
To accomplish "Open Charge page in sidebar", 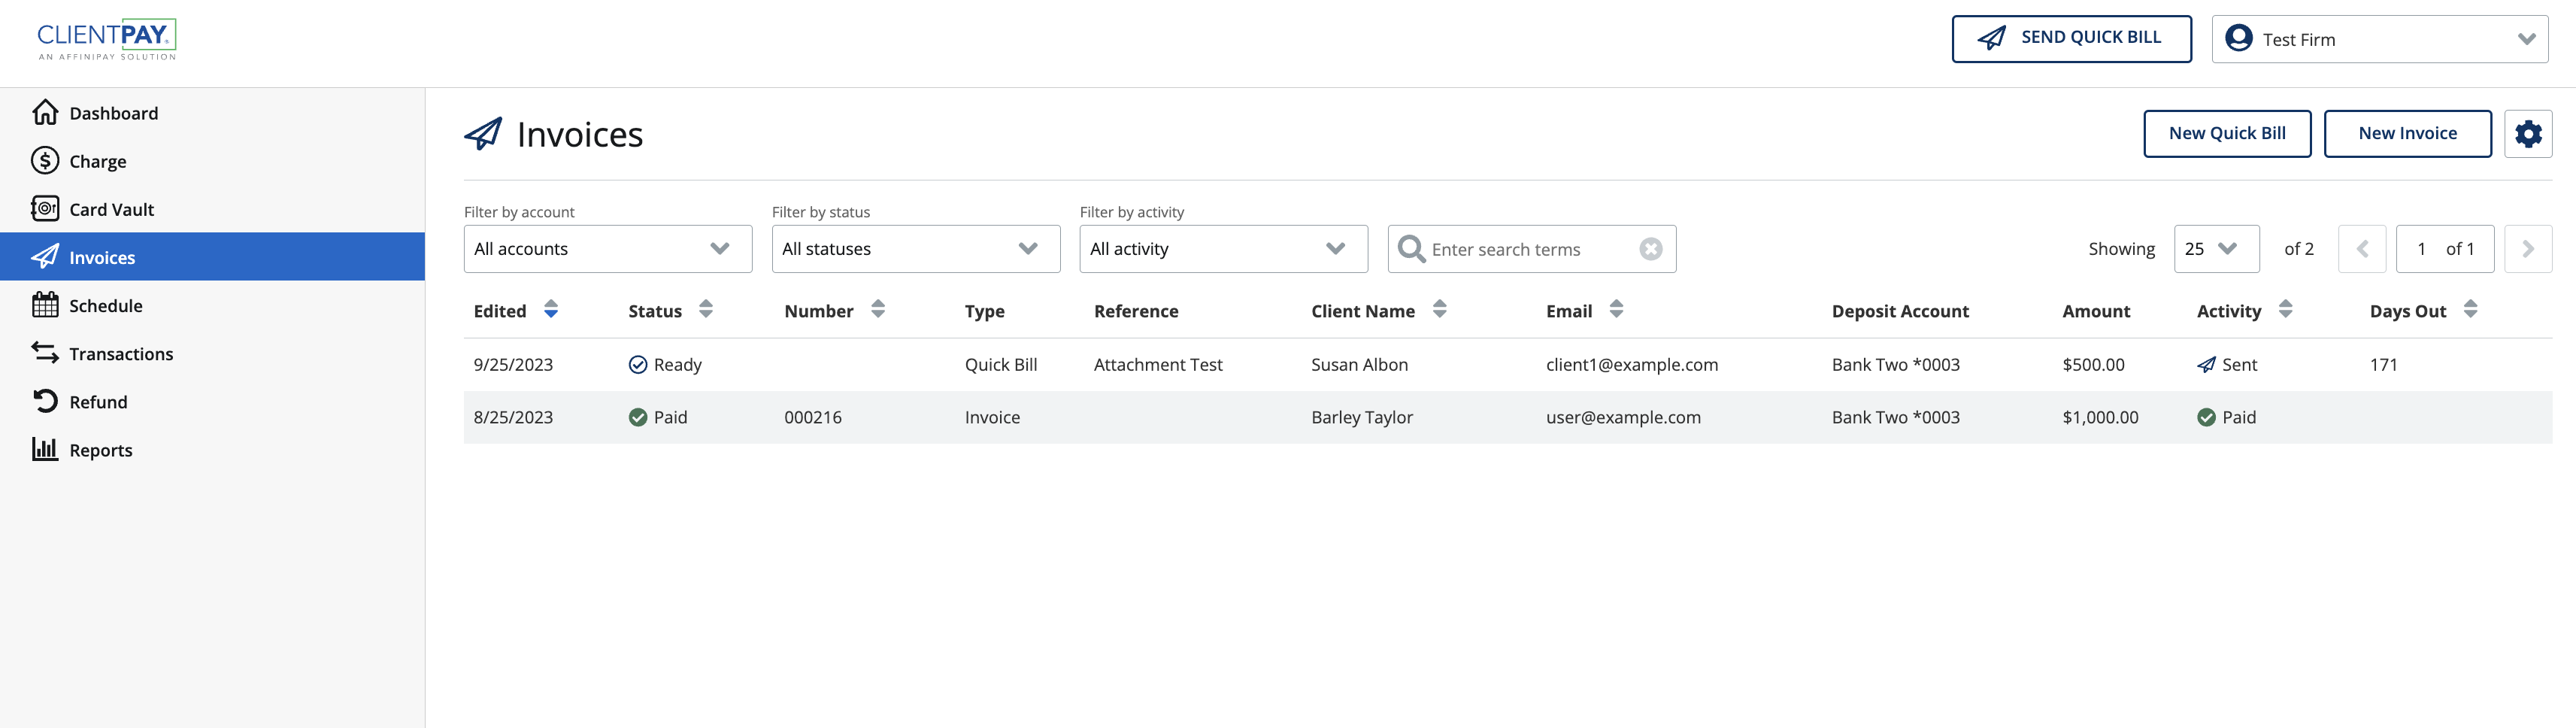I will click(212, 161).
